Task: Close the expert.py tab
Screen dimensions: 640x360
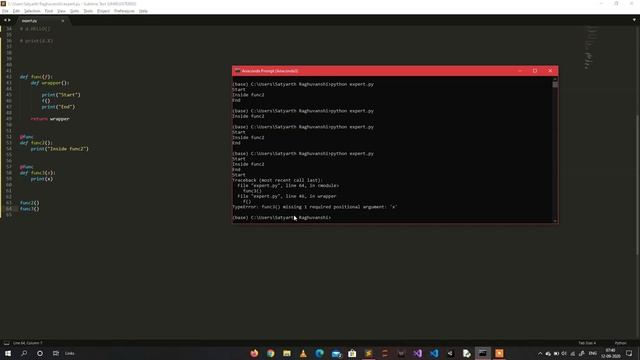Action: coord(62,20)
